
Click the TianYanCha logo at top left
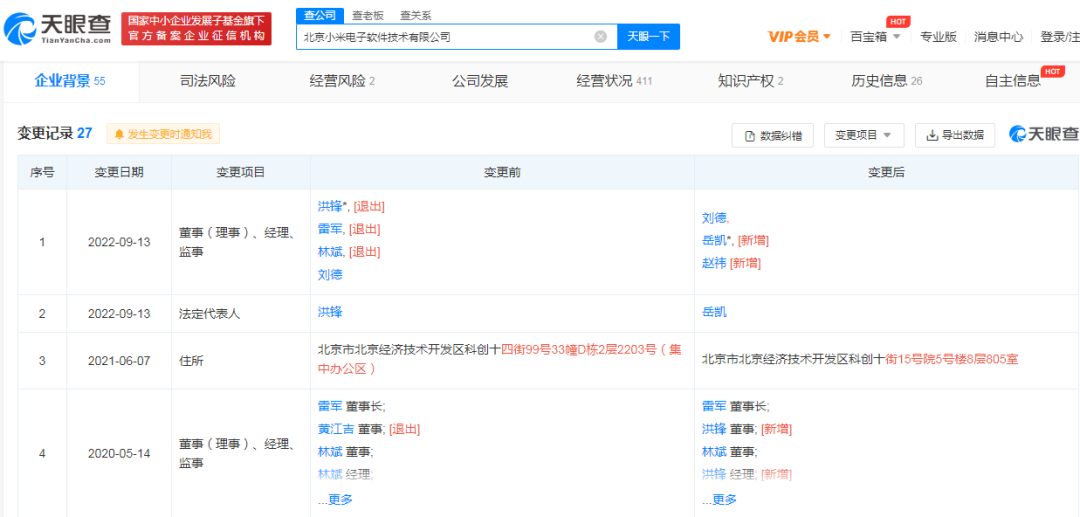[x=58, y=29]
